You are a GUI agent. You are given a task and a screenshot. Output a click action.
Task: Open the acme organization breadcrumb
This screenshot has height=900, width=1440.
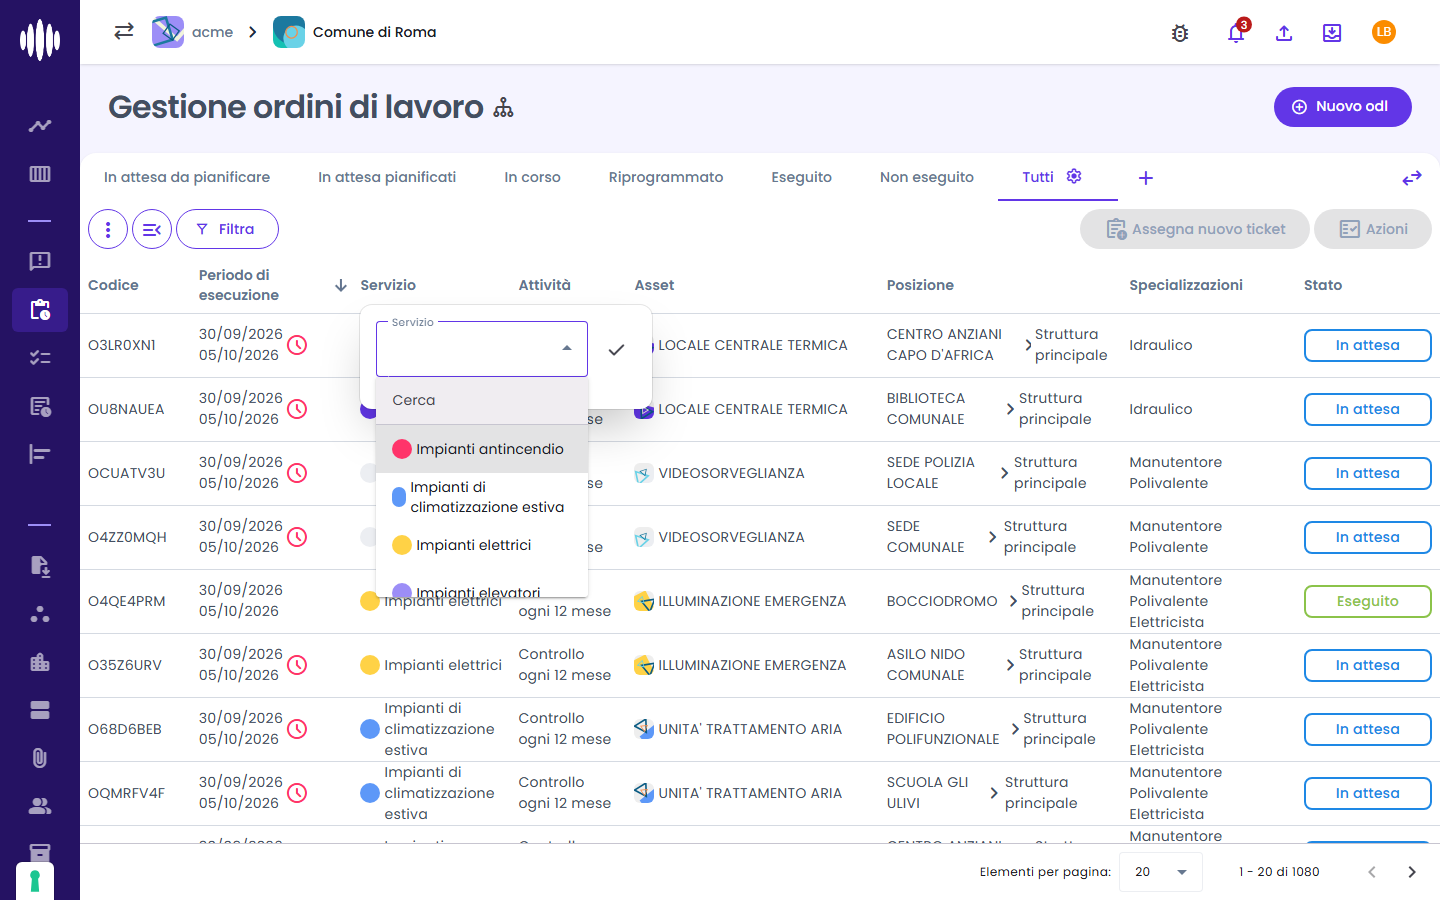point(193,32)
